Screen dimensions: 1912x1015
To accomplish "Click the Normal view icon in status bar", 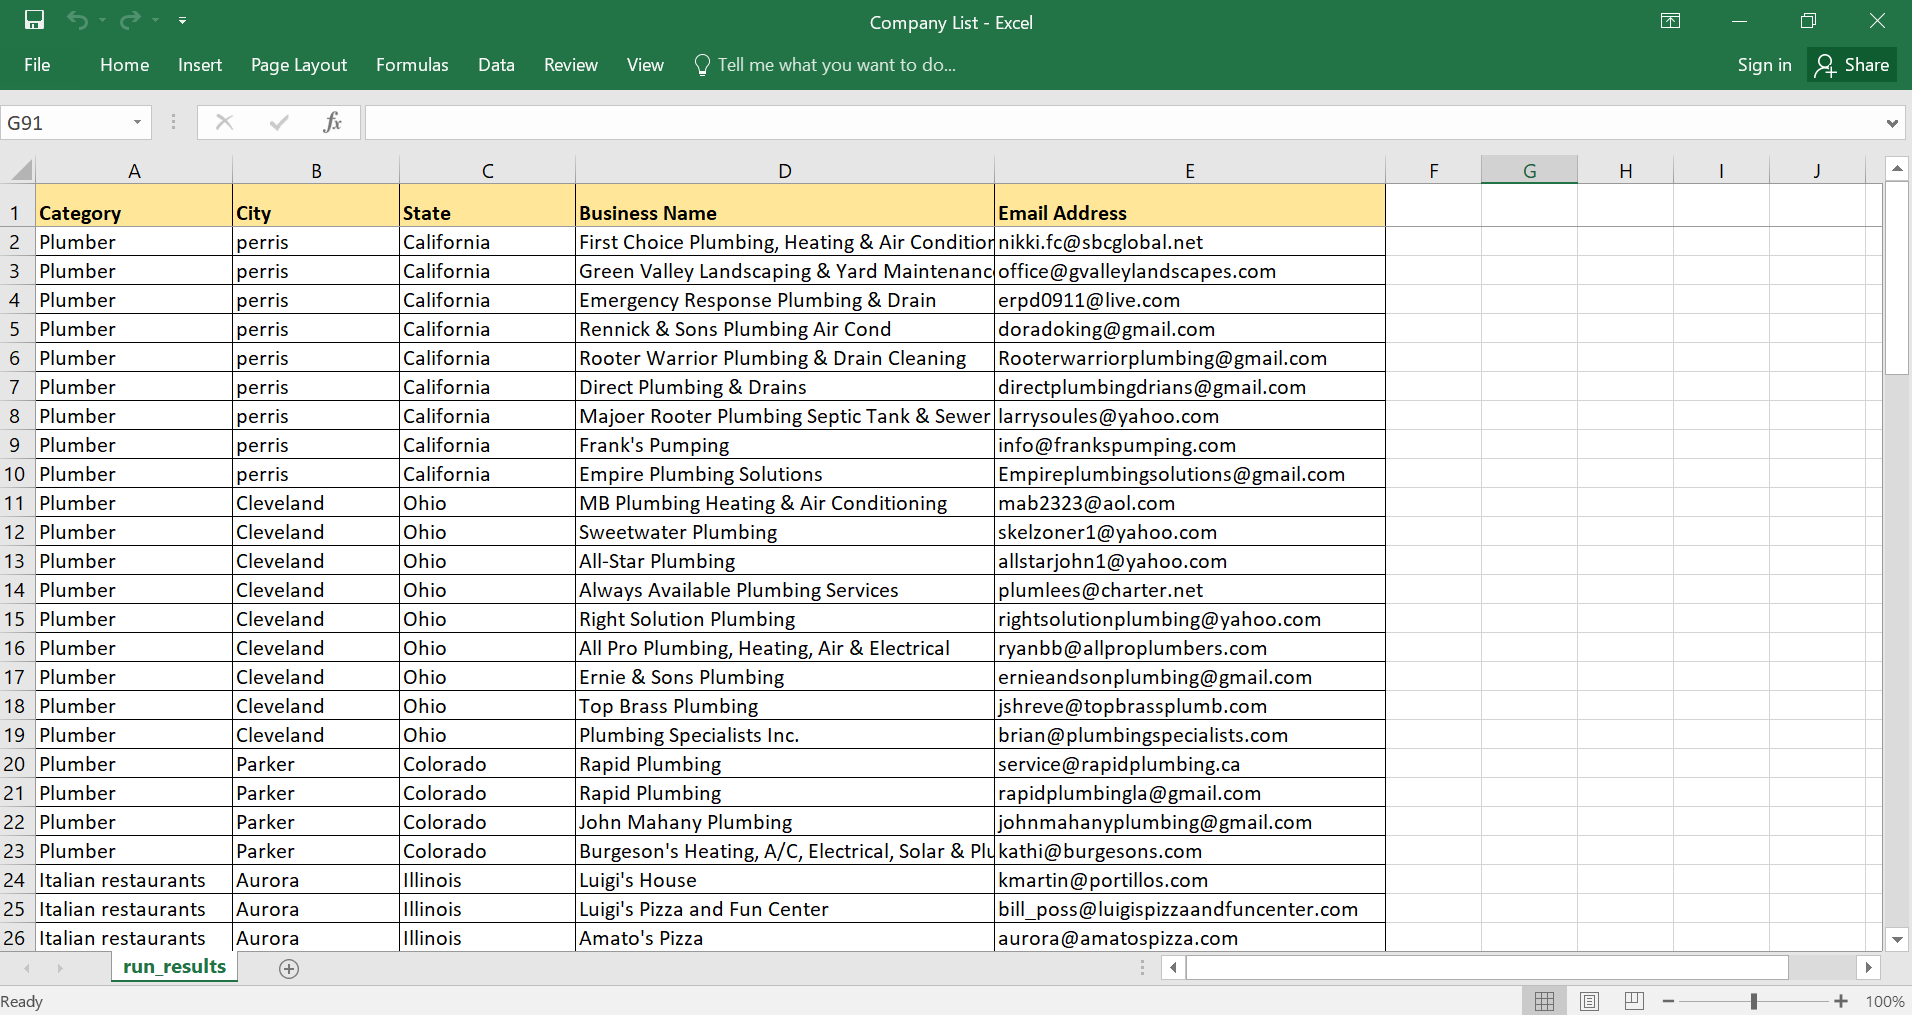I will pos(1543,1000).
